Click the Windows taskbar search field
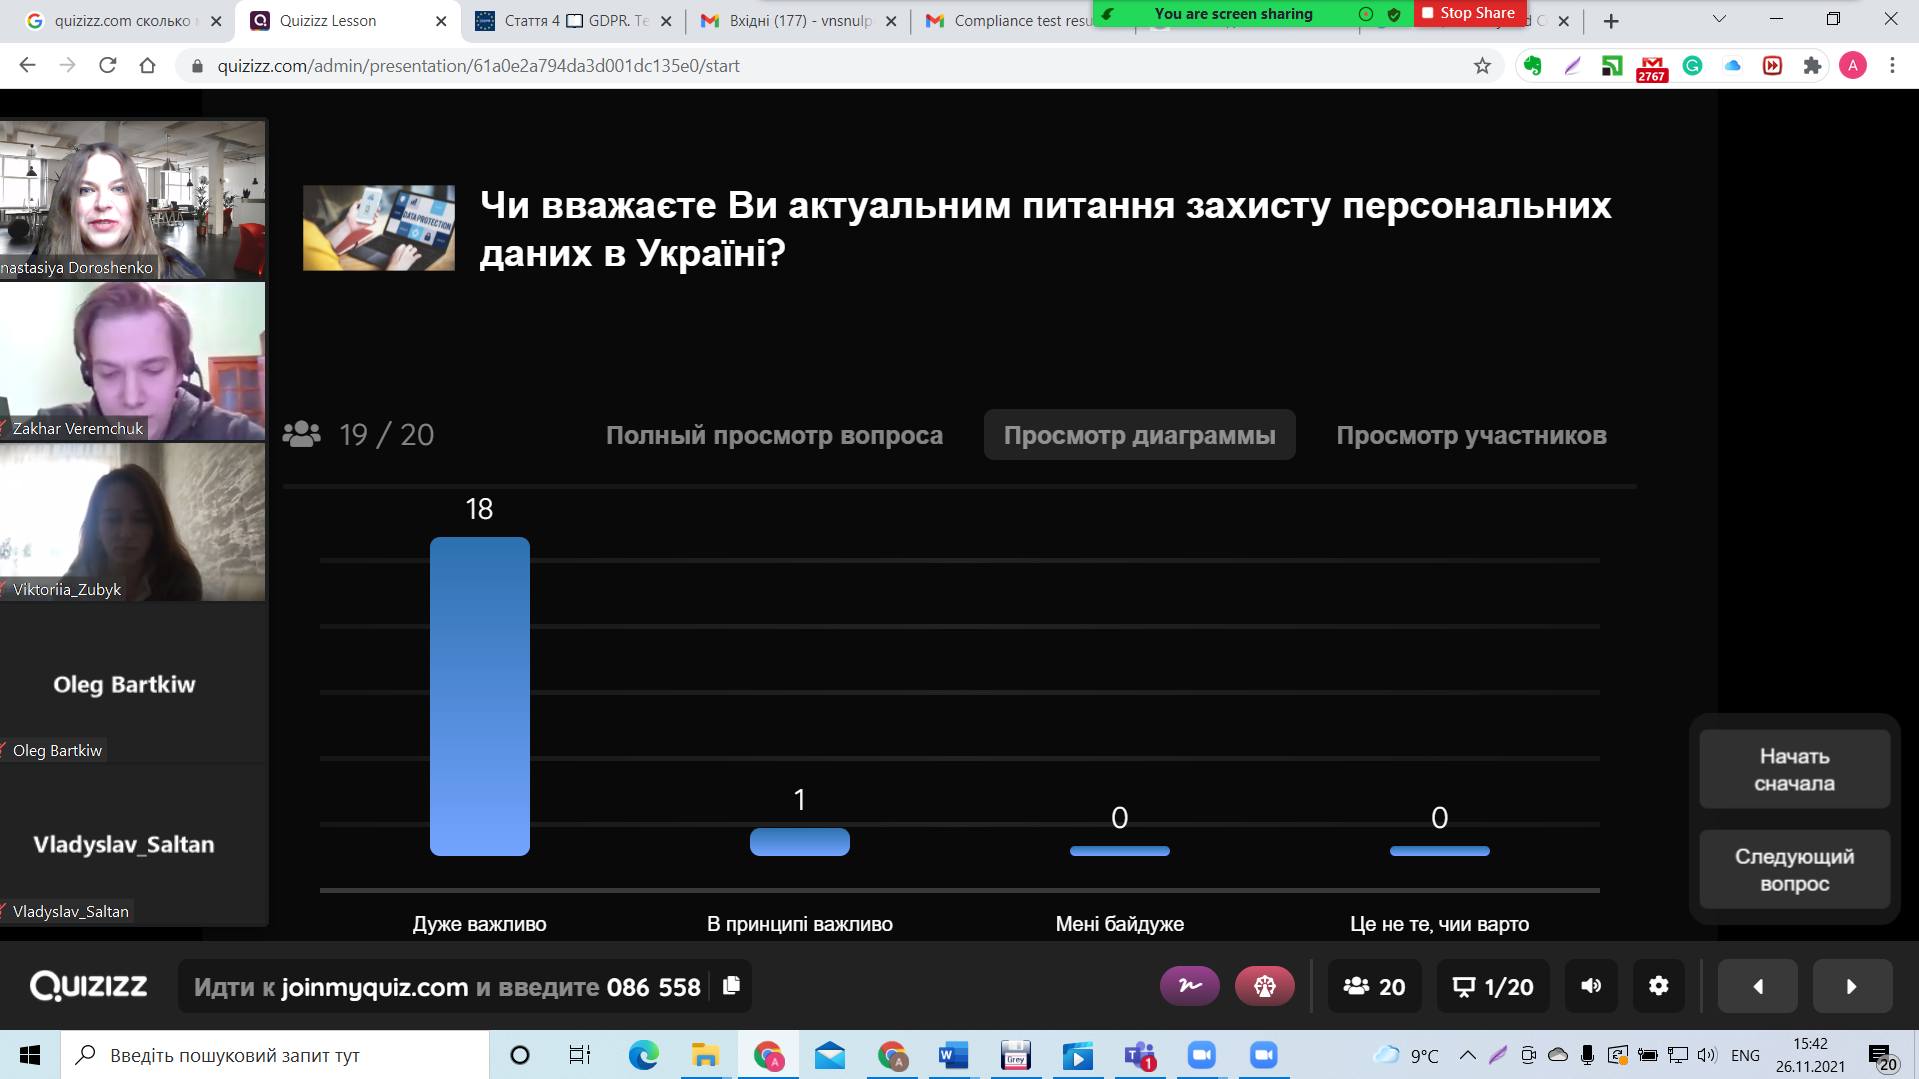The width and height of the screenshot is (1919, 1079). click(x=280, y=1055)
